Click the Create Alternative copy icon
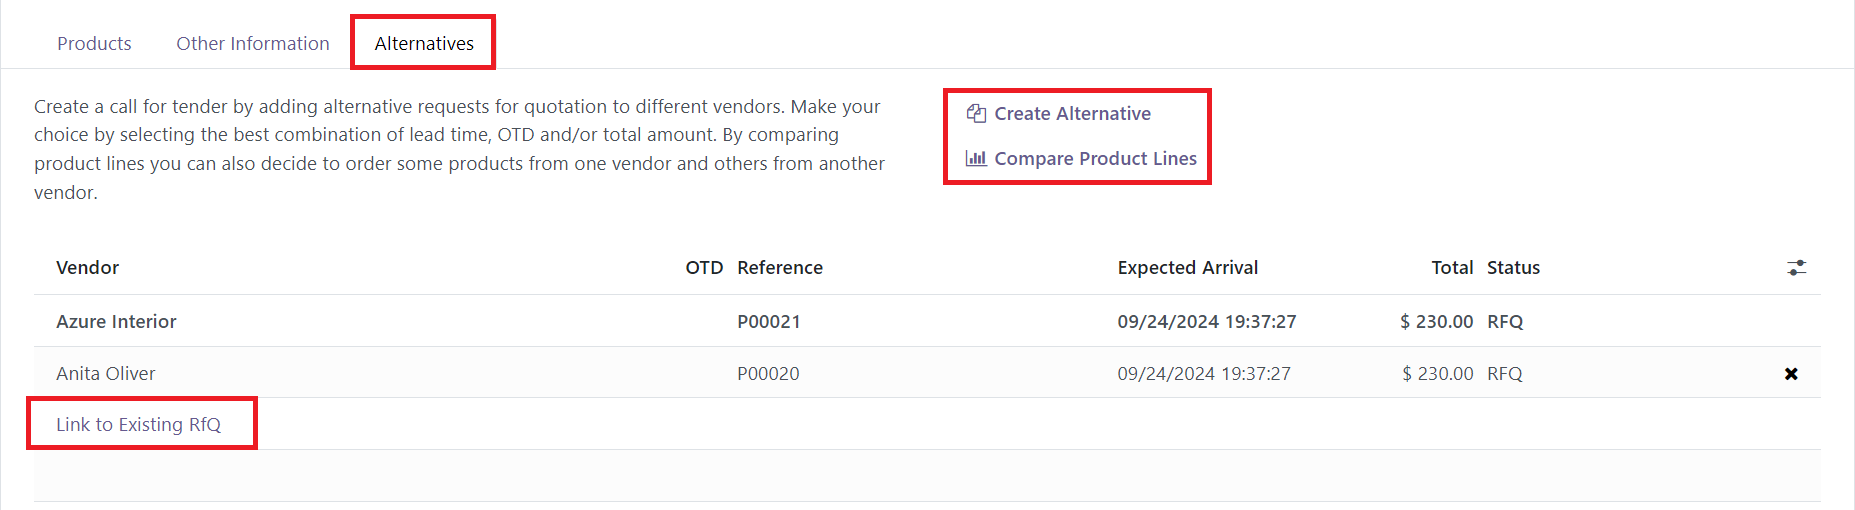The height and width of the screenshot is (510, 1855). coord(976,113)
